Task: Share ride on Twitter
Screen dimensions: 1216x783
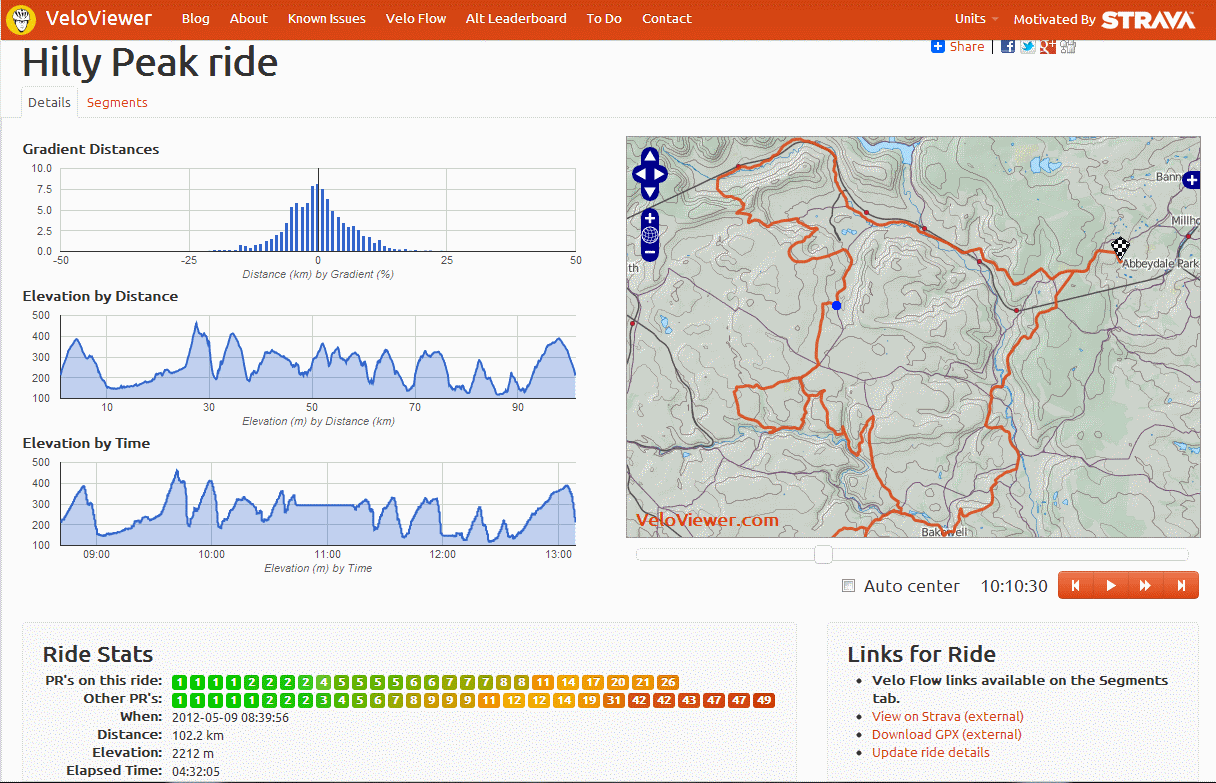Action: click(x=1028, y=47)
